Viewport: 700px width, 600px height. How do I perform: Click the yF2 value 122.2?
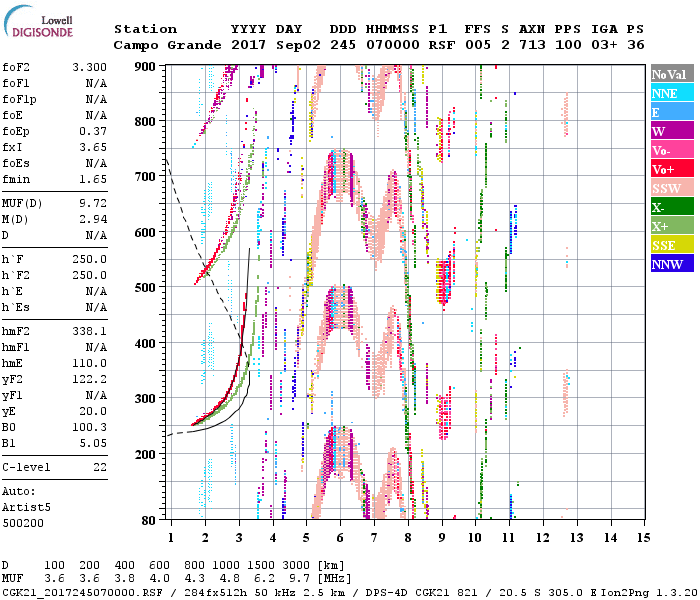point(89,379)
